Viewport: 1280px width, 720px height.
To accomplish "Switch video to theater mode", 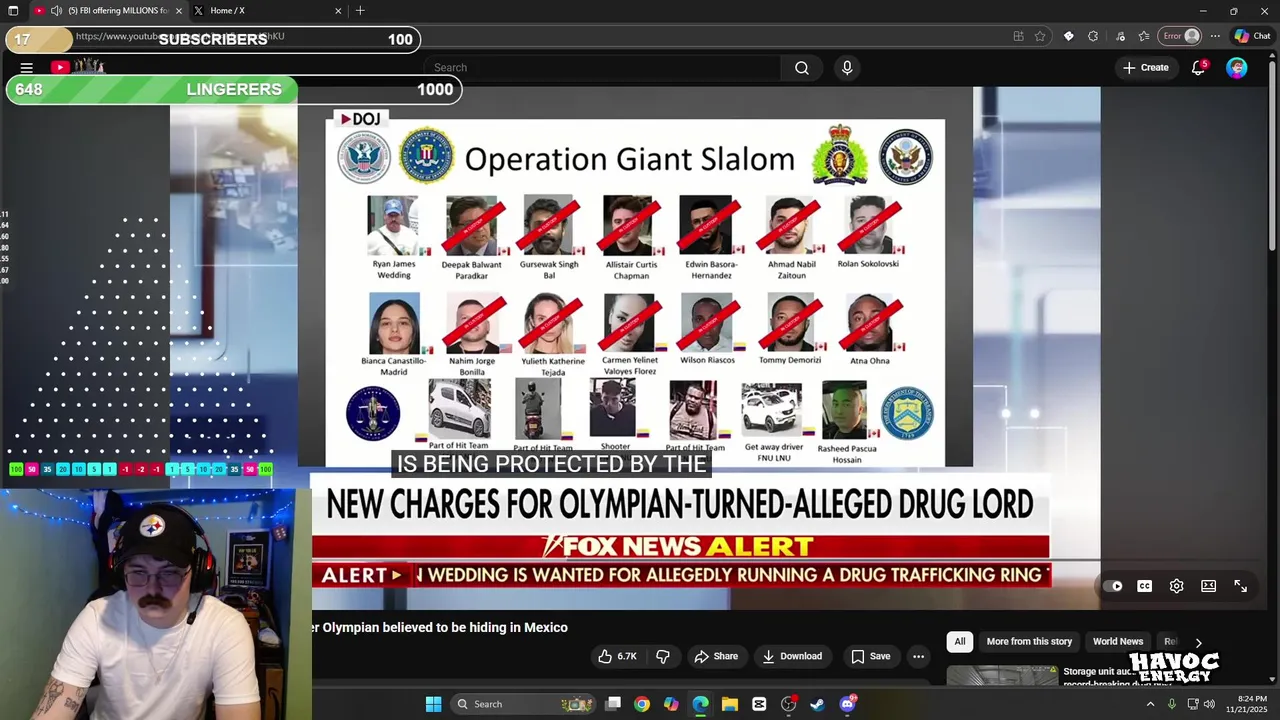I will pyautogui.click(x=1209, y=586).
